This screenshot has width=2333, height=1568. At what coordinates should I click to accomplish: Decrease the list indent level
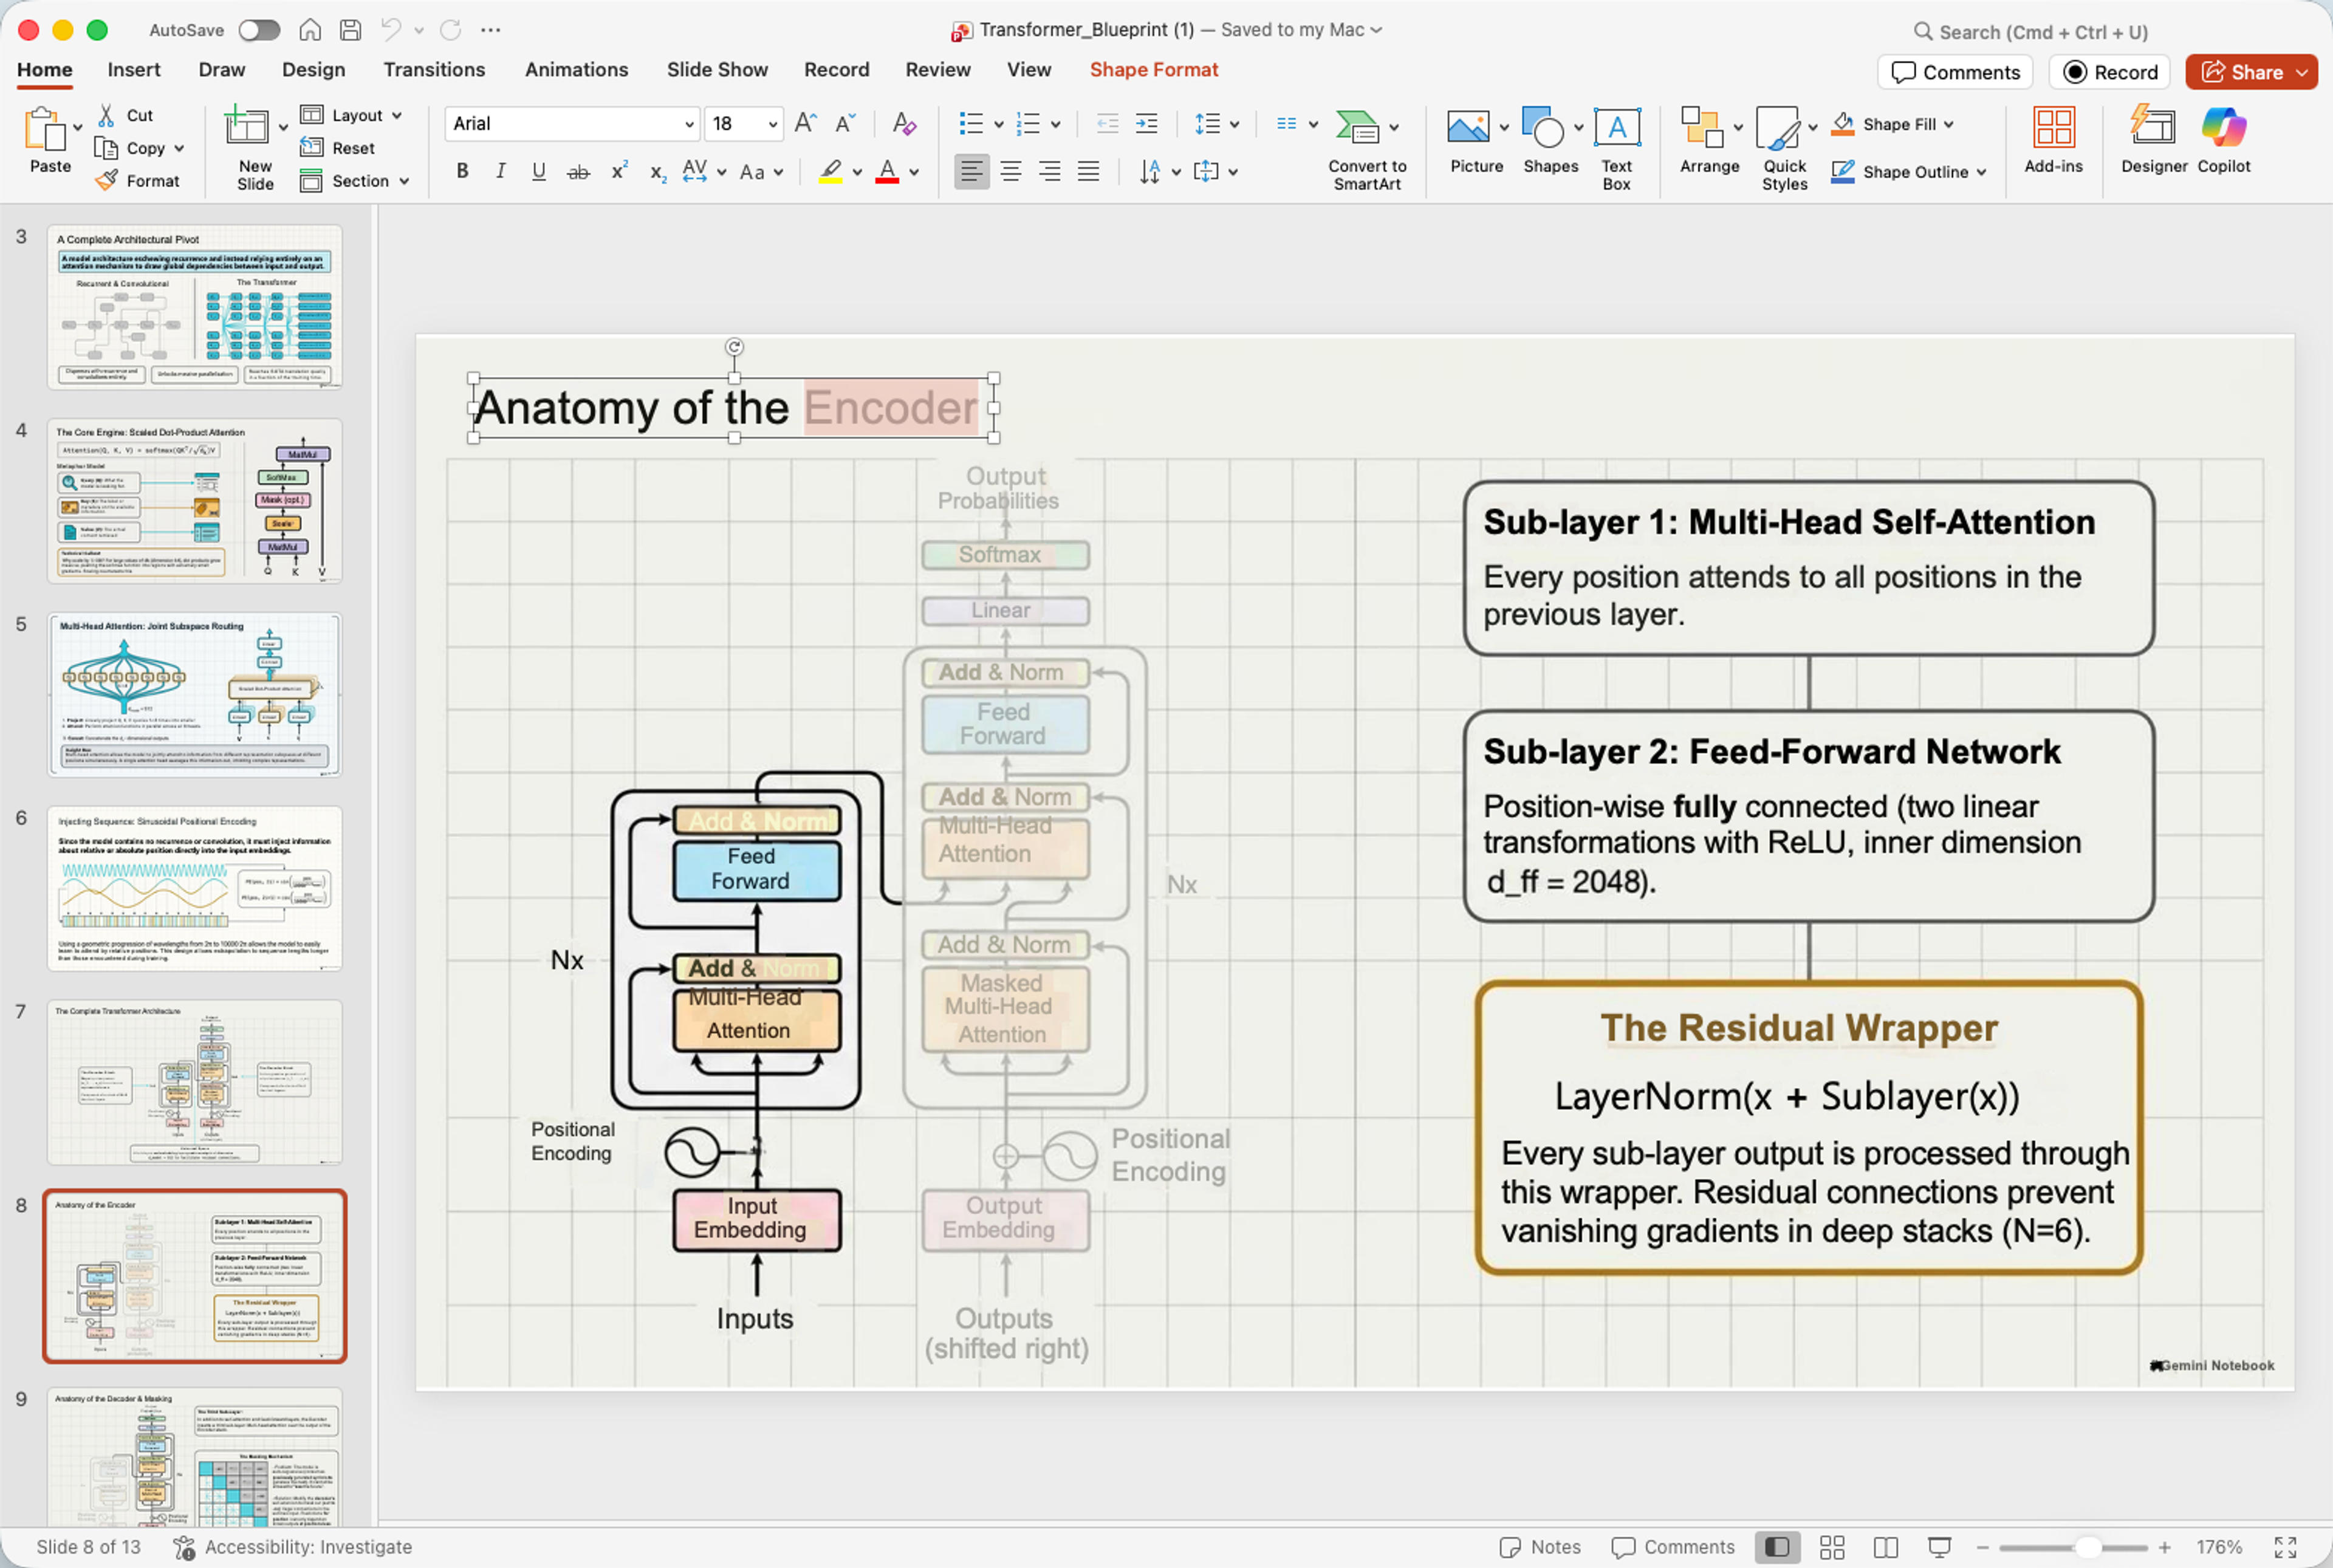pos(1107,123)
